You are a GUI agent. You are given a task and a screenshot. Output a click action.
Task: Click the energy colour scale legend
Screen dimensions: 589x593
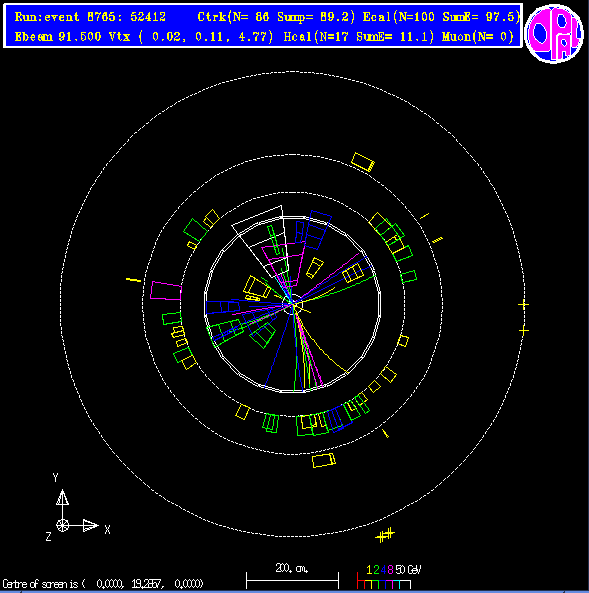coord(389,577)
